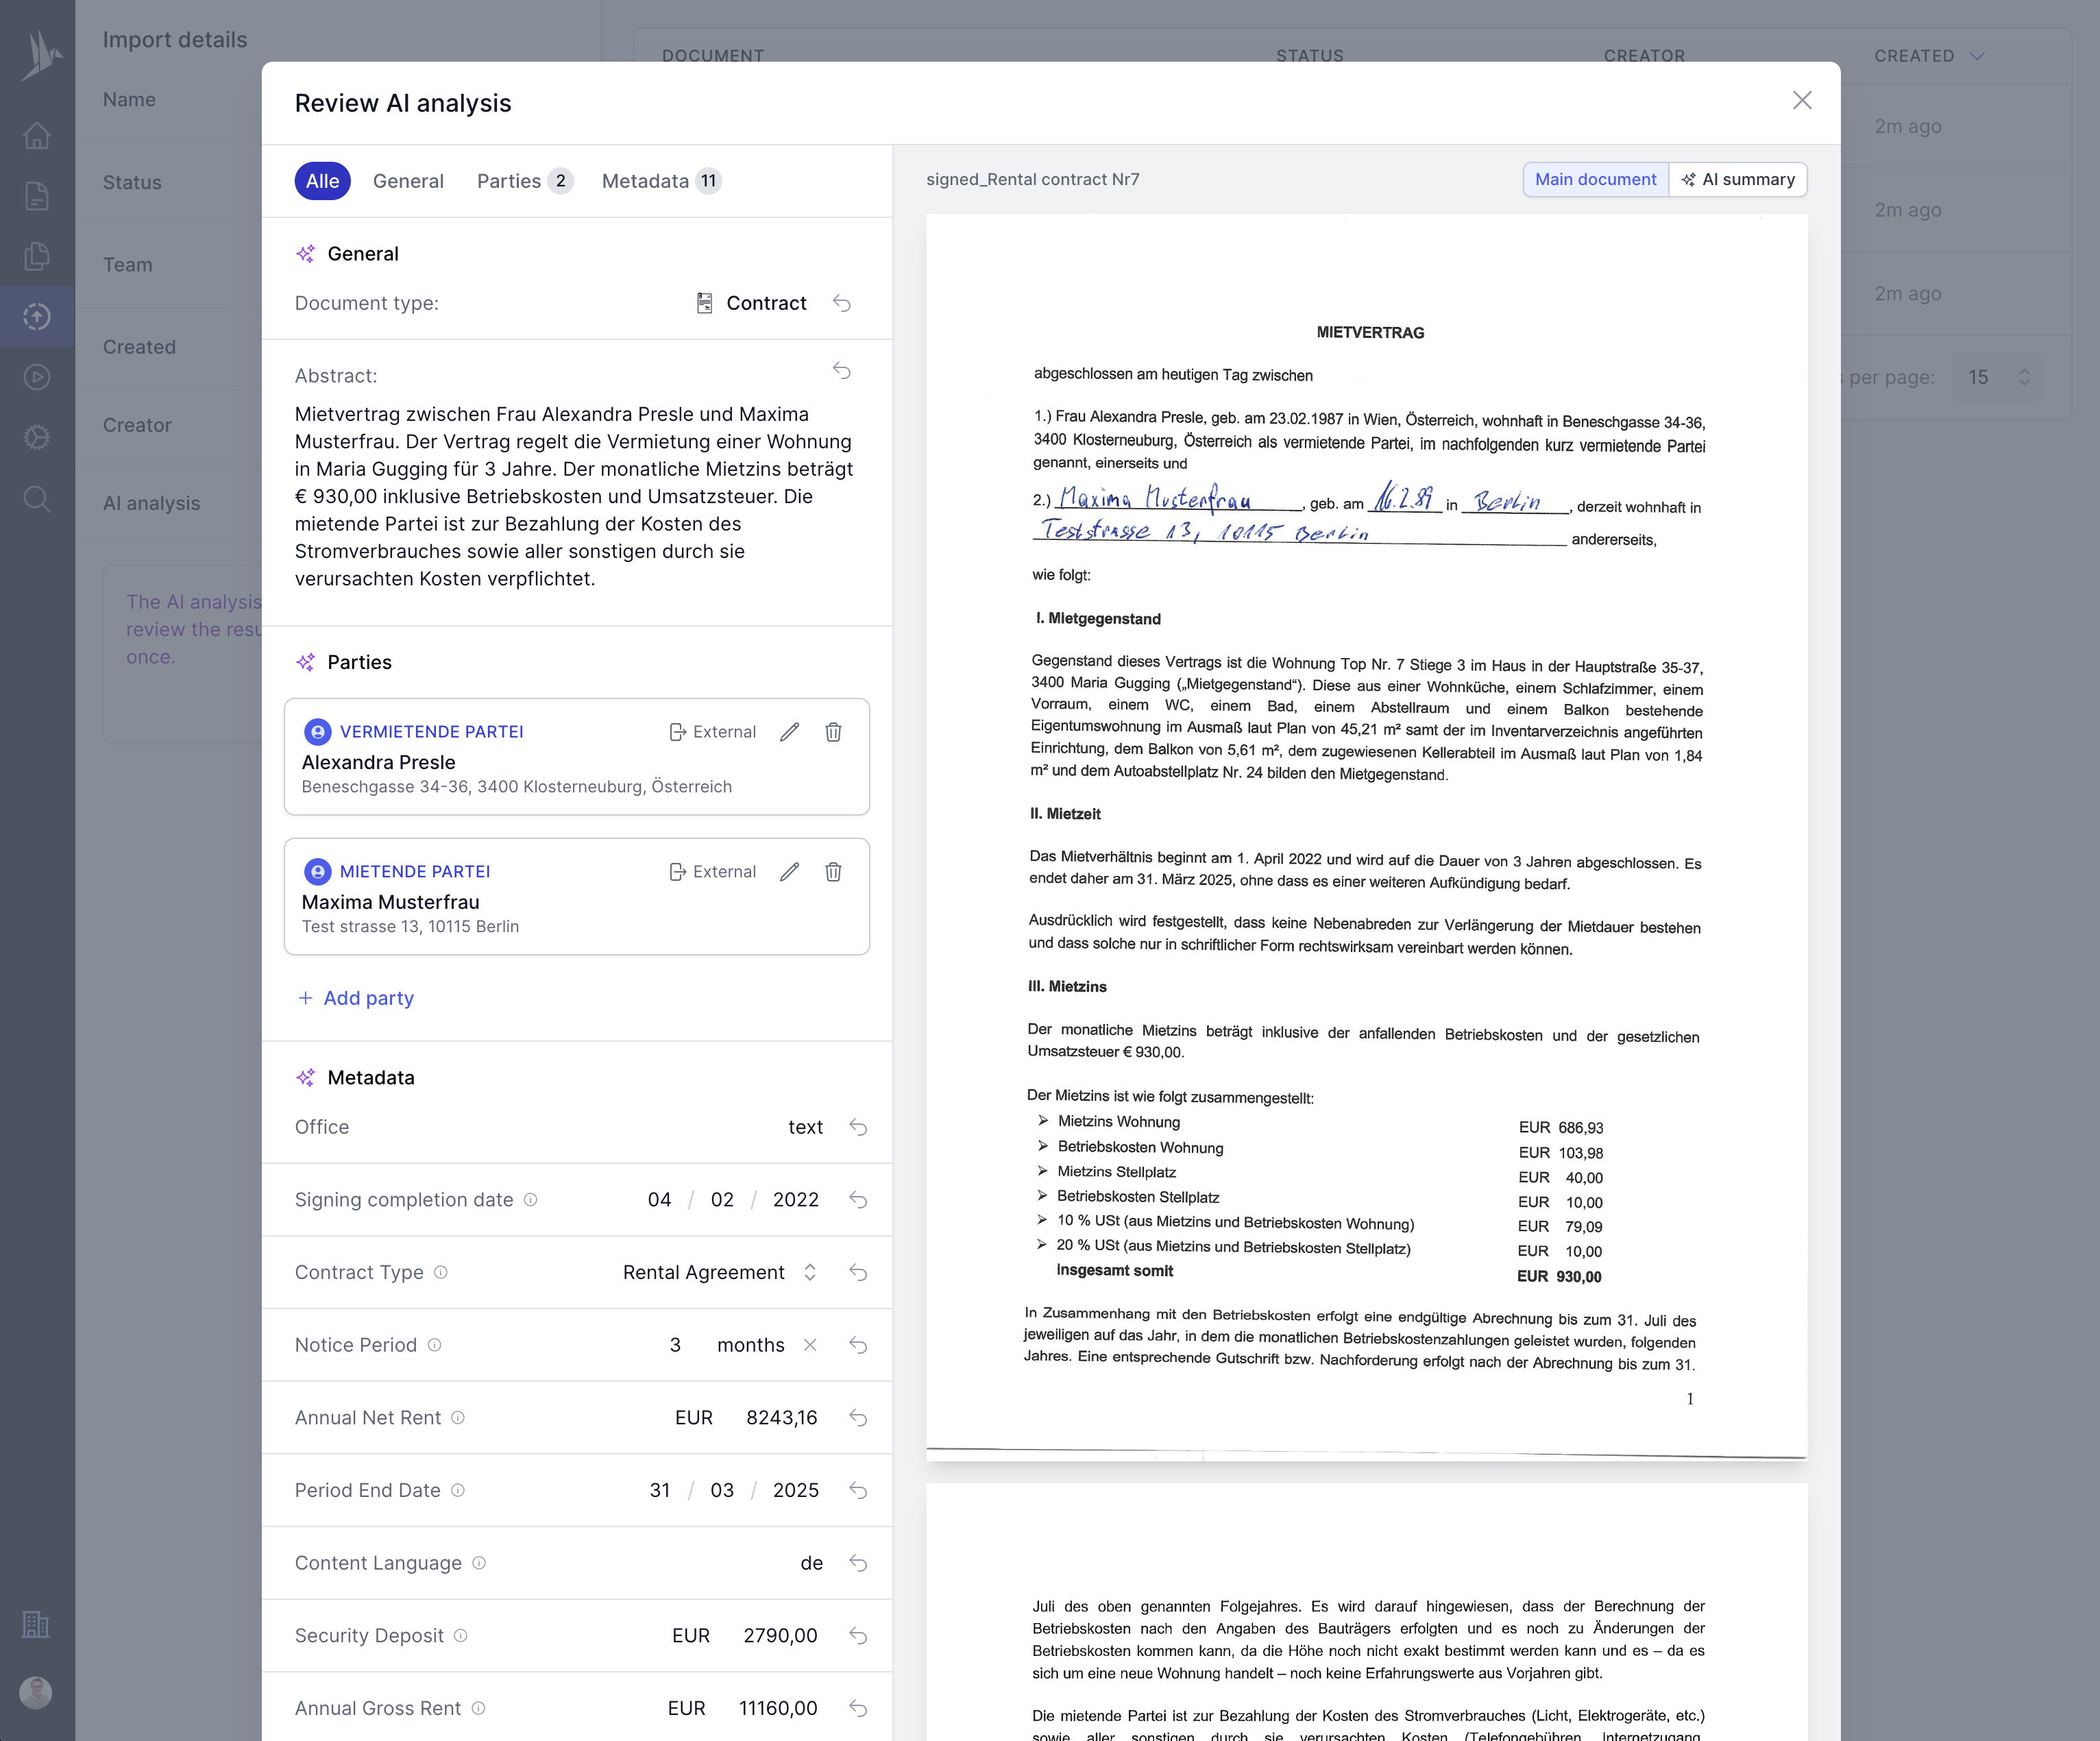Mark Maxima Musterfrau as External
The width and height of the screenshot is (2100, 1741).
coord(713,871)
